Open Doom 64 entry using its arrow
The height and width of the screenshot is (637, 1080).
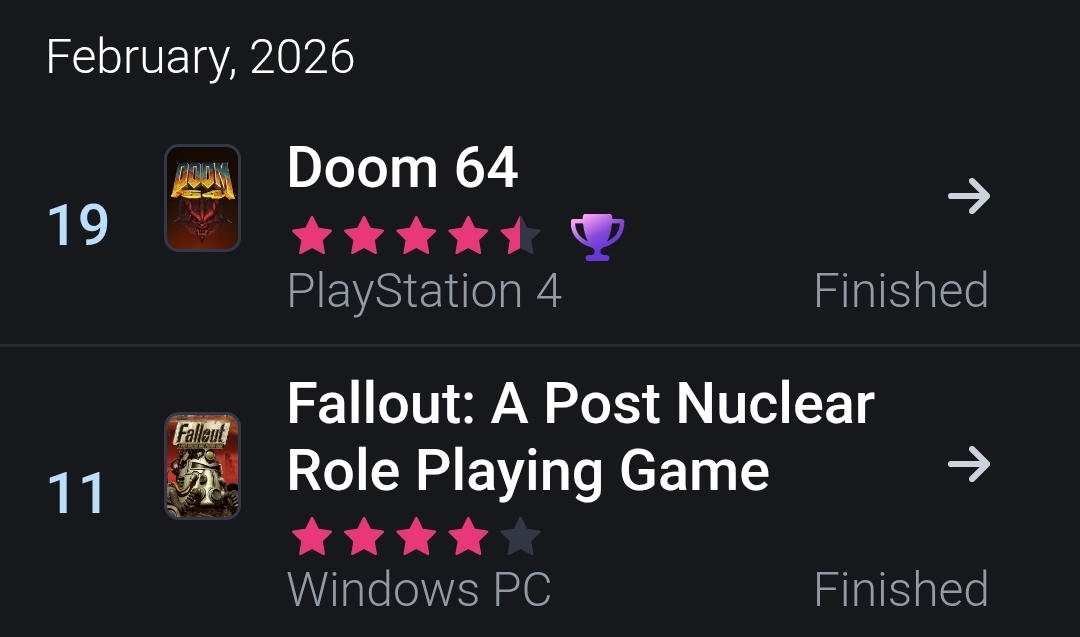pyautogui.click(x=968, y=197)
